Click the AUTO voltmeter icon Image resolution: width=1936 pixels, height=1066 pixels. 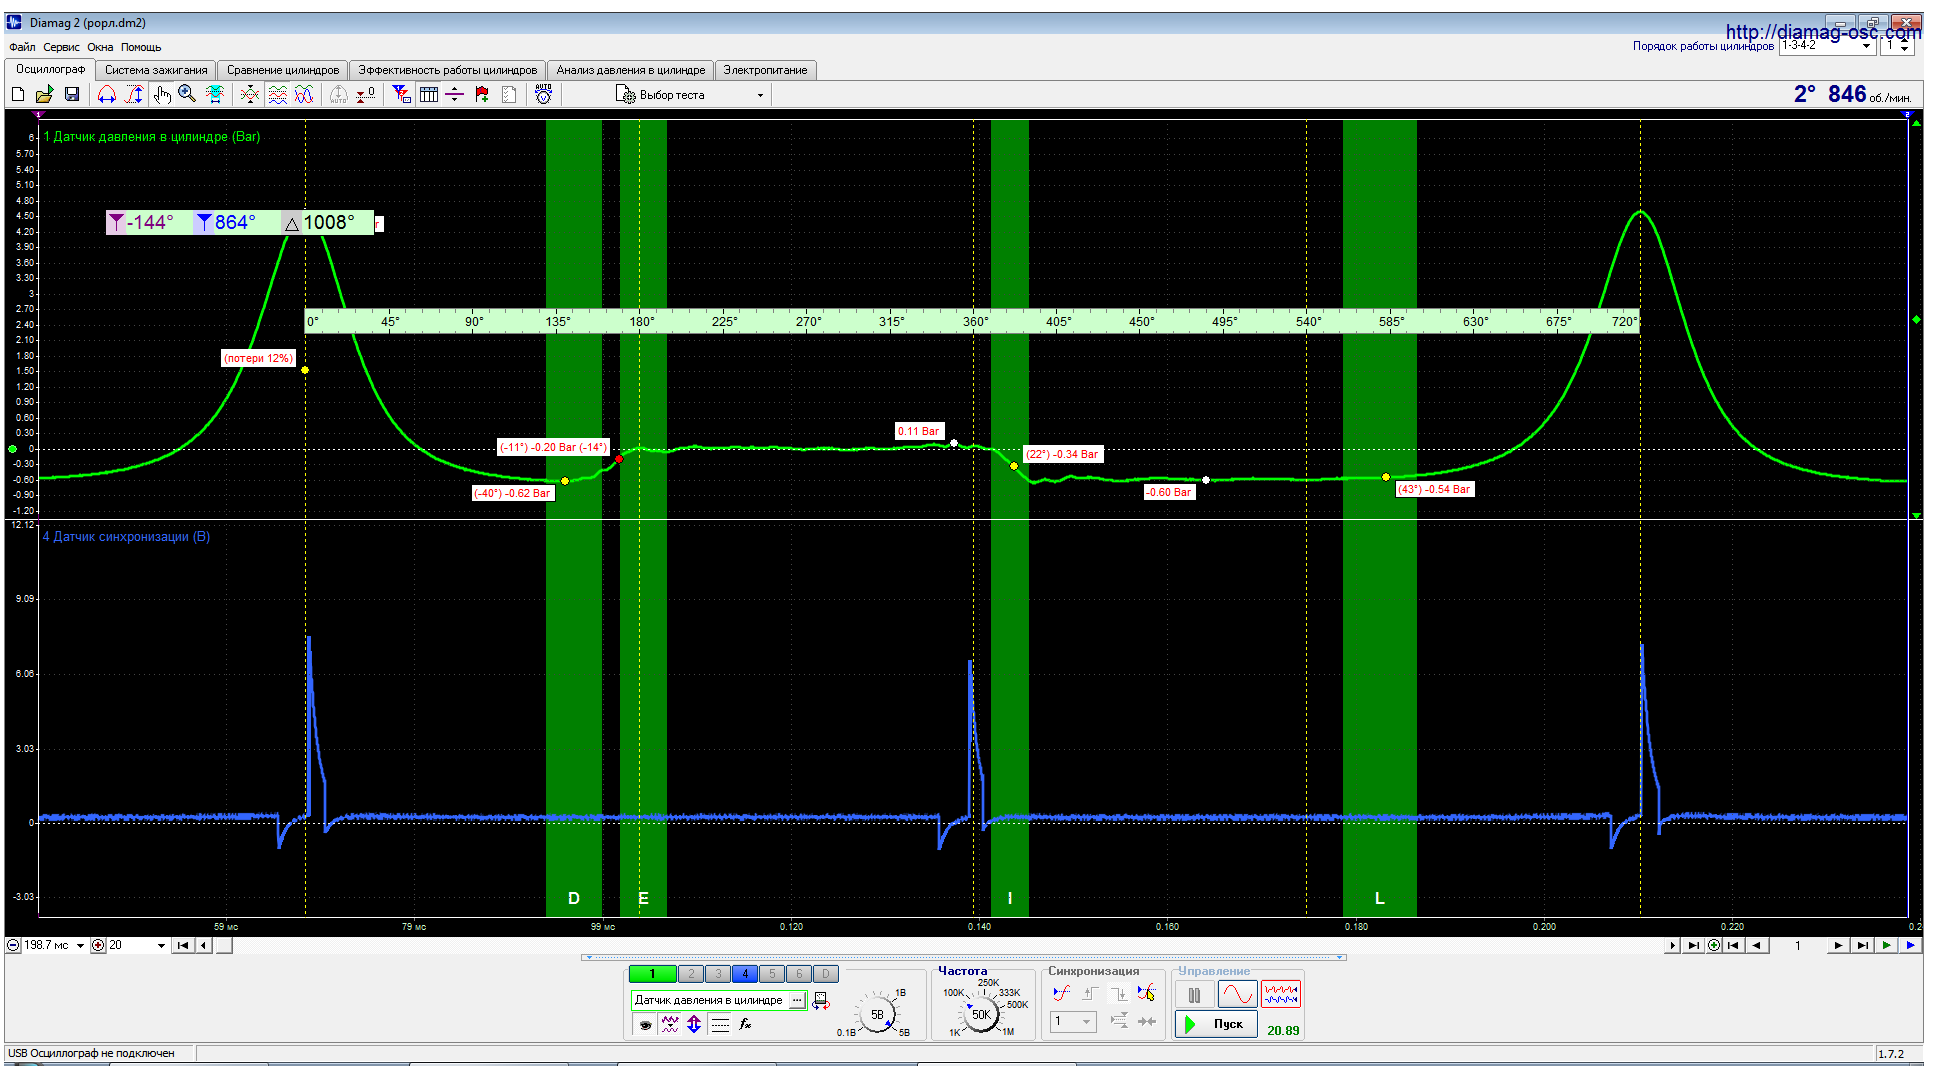pyautogui.click(x=543, y=94)
